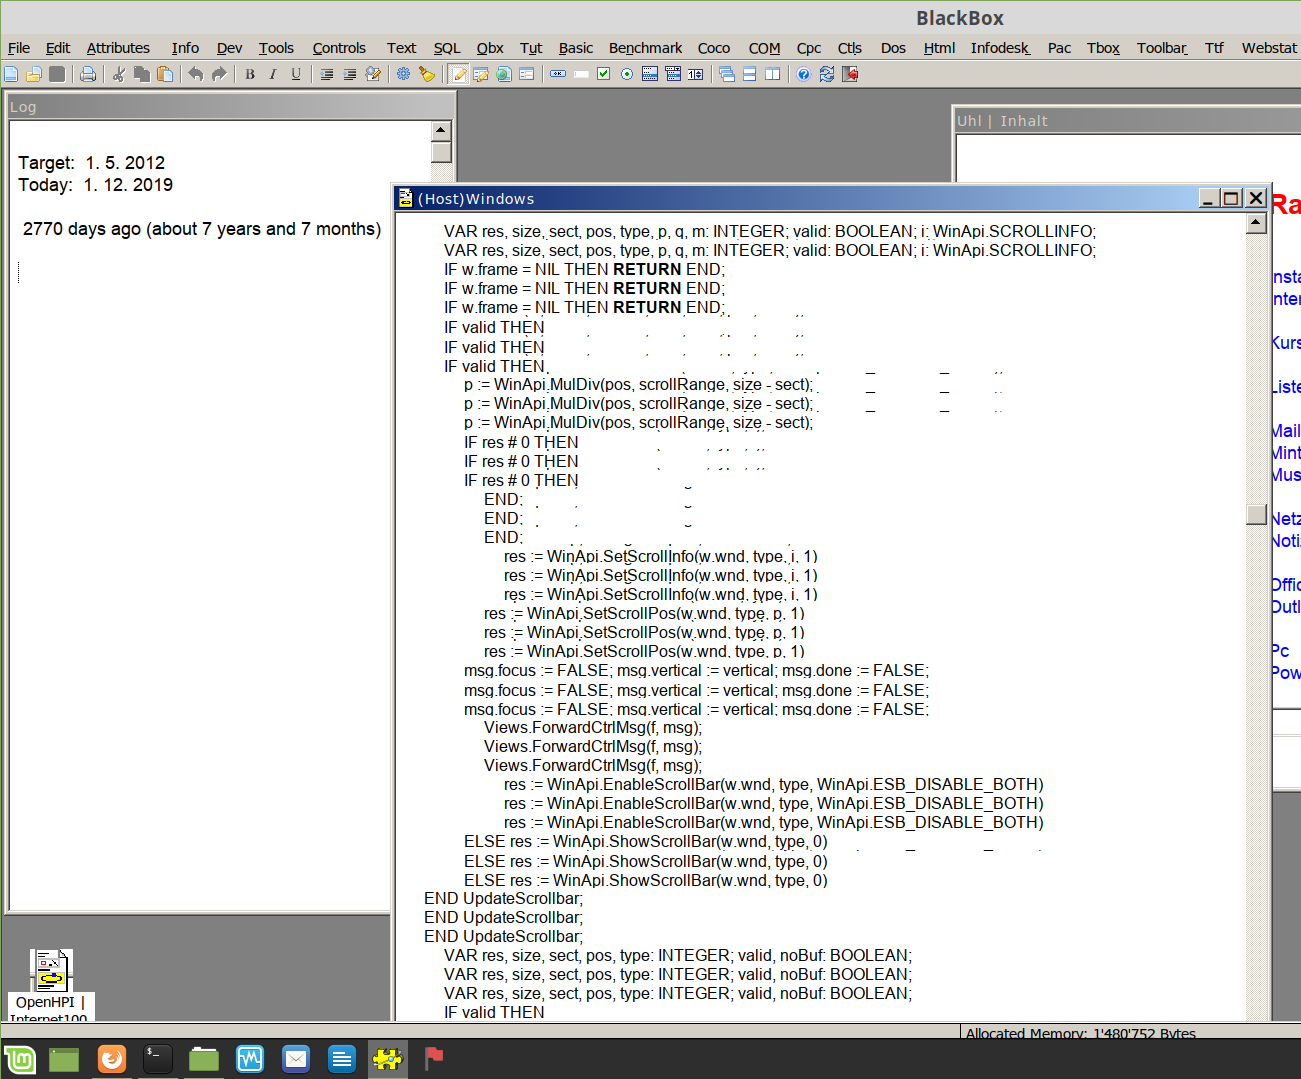Open the Benchmark menu

coord(645,48)
